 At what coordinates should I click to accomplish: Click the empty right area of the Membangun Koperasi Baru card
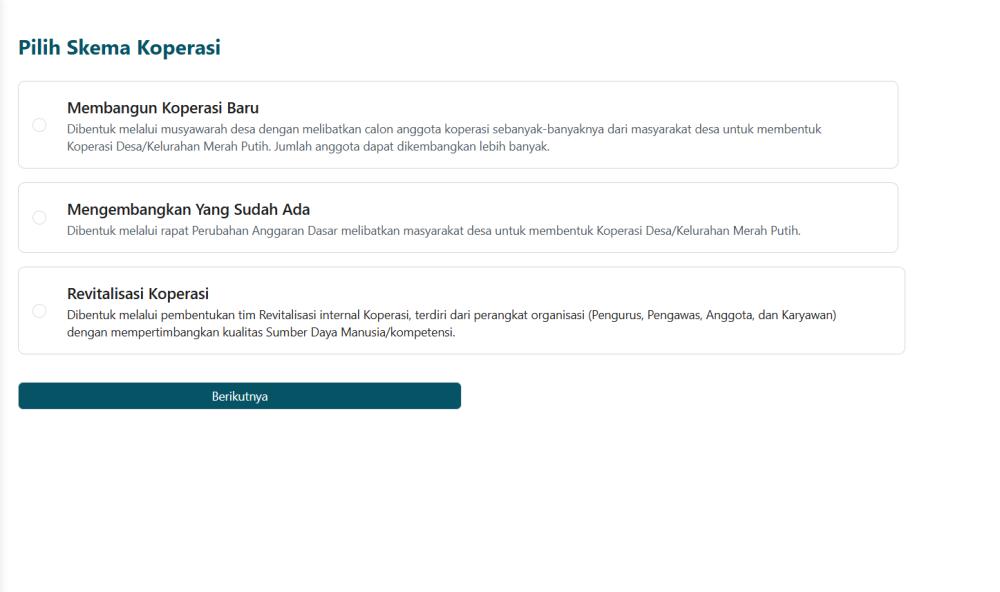point(861,125)
